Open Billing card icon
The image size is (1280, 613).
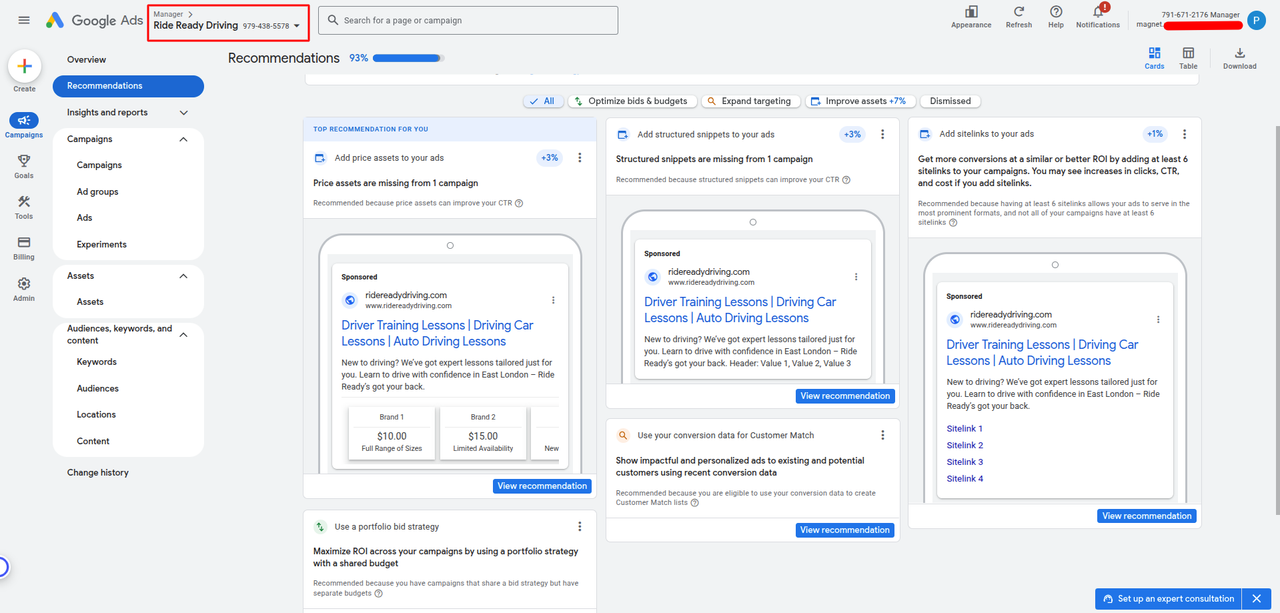(24, 247)
